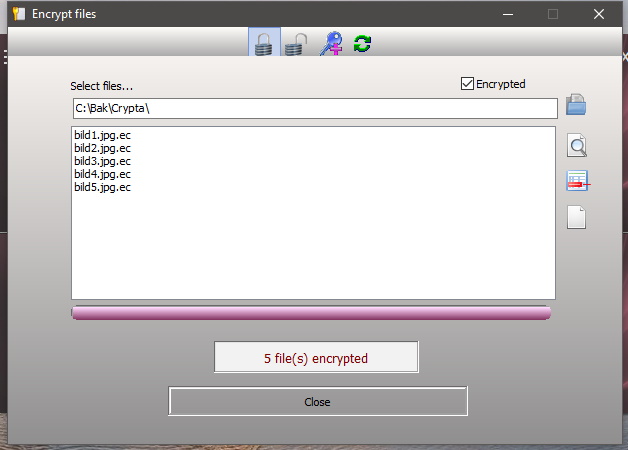Select the Decrypt (open padlock) toolbar icon
Screen dimensions: 628x450
tap(296, 44)
